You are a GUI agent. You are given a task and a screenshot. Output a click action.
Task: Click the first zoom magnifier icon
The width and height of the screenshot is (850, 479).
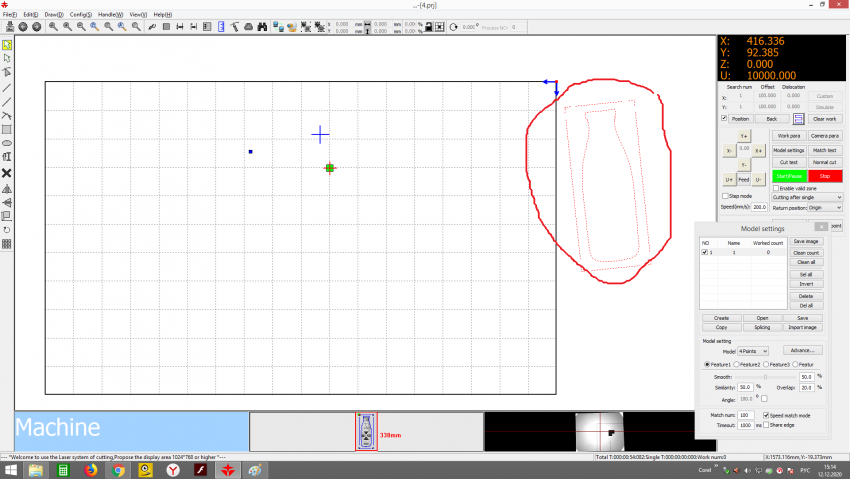tap(53, 26)
